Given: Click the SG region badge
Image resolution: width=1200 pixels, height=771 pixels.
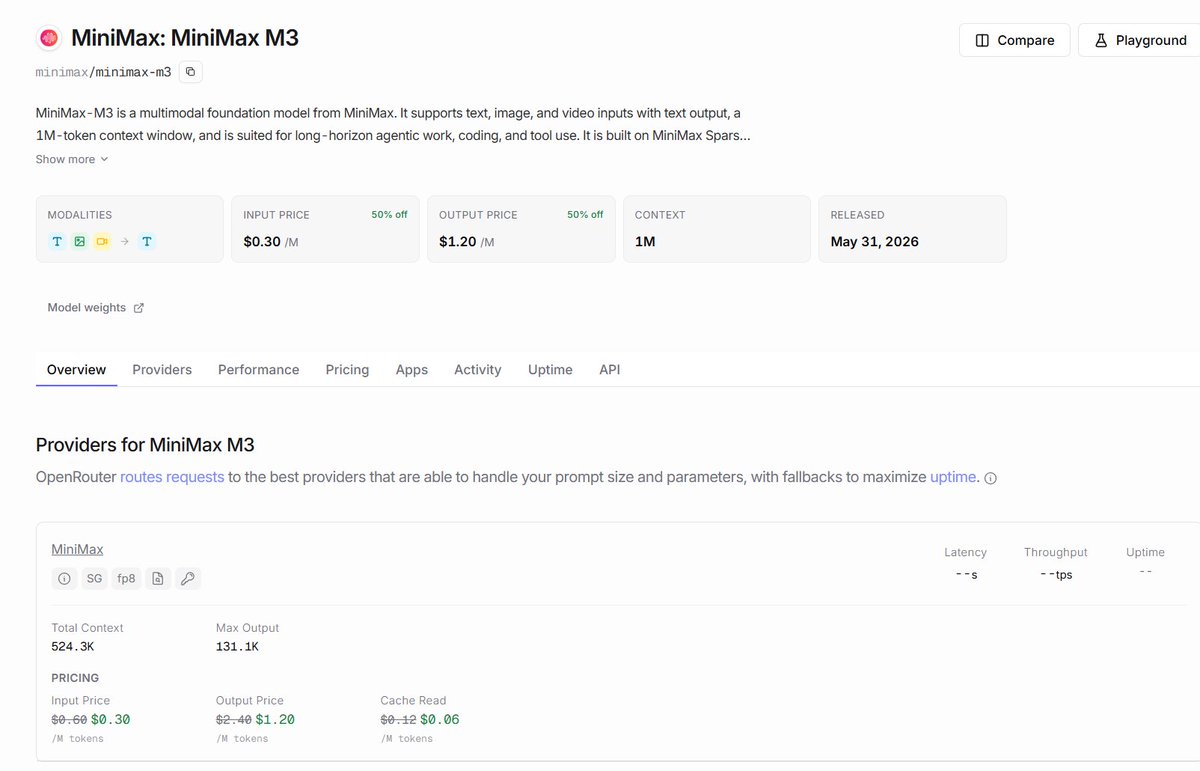Looking at the screenshot, I should pyautogui.click(x=94, y=578).
